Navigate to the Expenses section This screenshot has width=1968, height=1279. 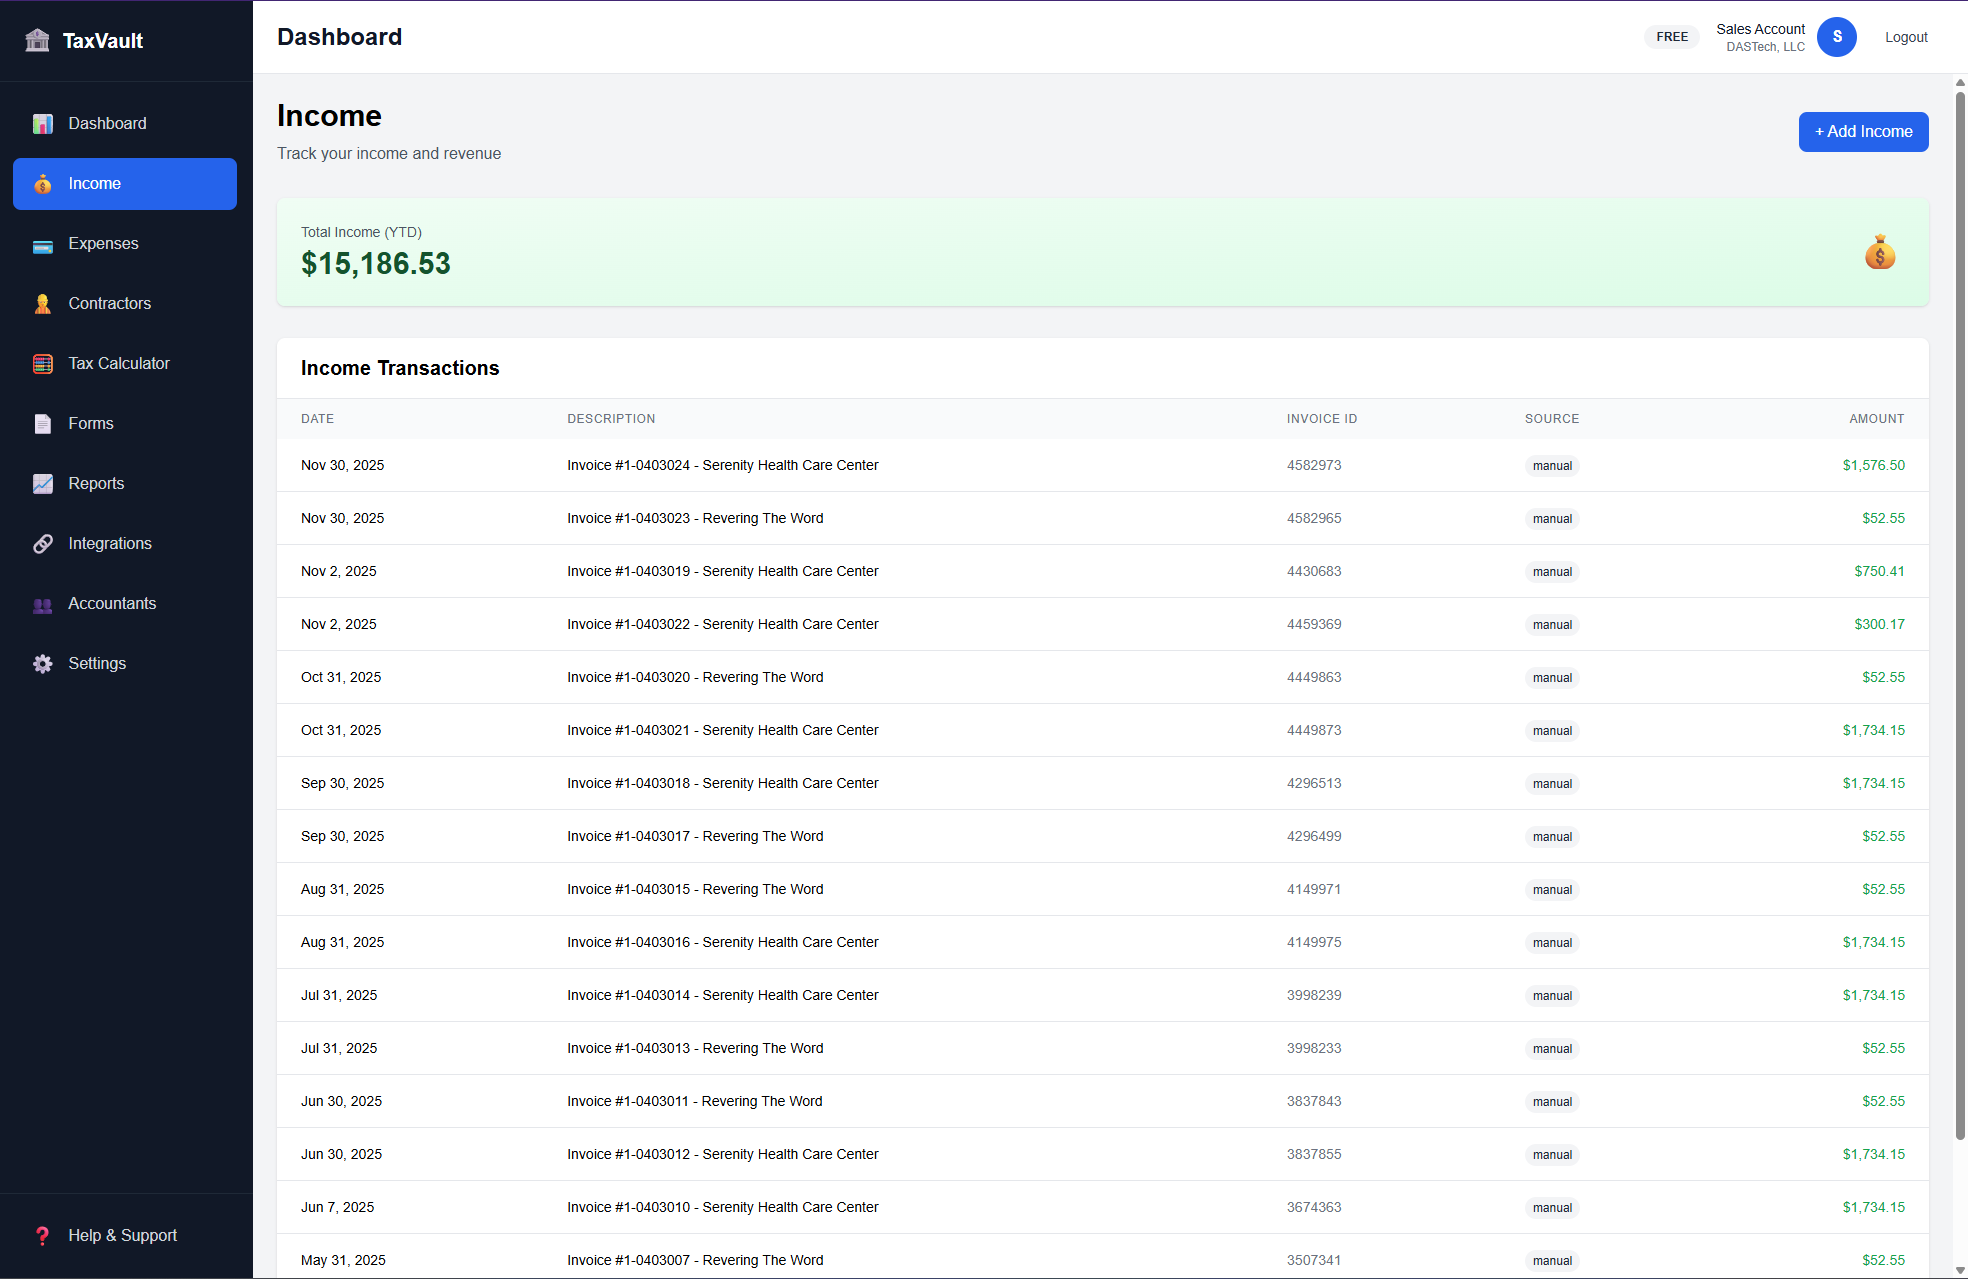point(103,243)
